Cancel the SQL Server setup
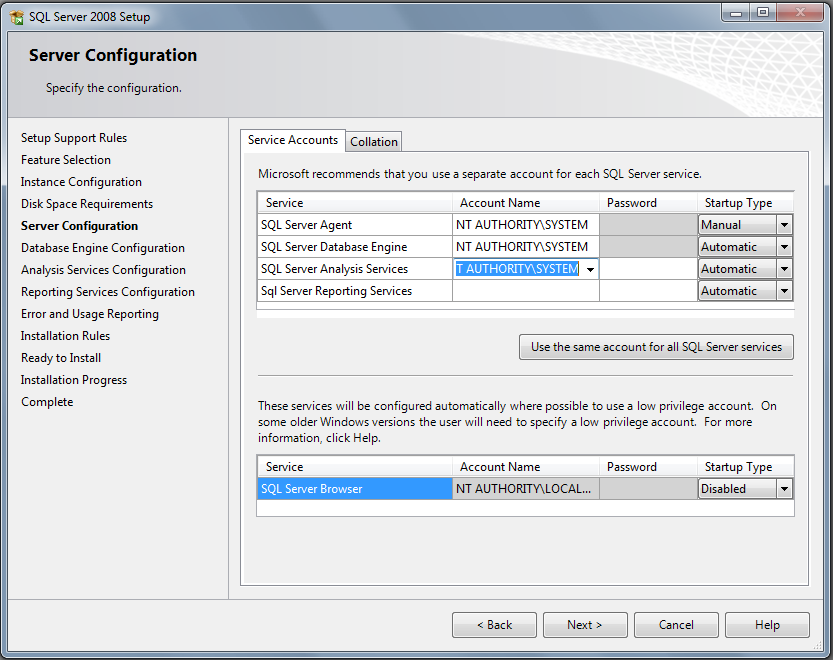The height and width of the screenshot is (660, 833). tap(676, 625)
